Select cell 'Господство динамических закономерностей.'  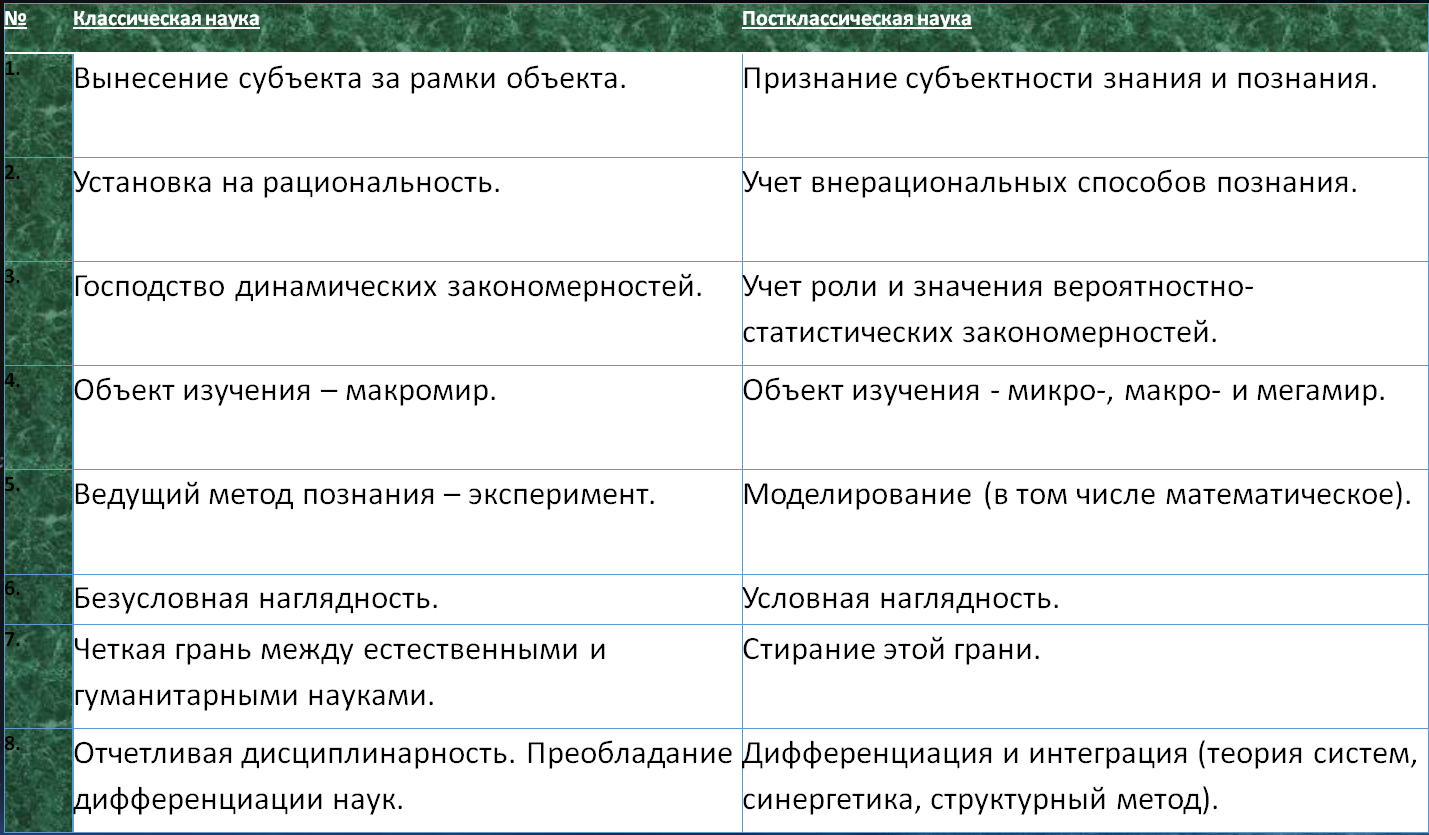pyautogui.click(x=407, y=313)
